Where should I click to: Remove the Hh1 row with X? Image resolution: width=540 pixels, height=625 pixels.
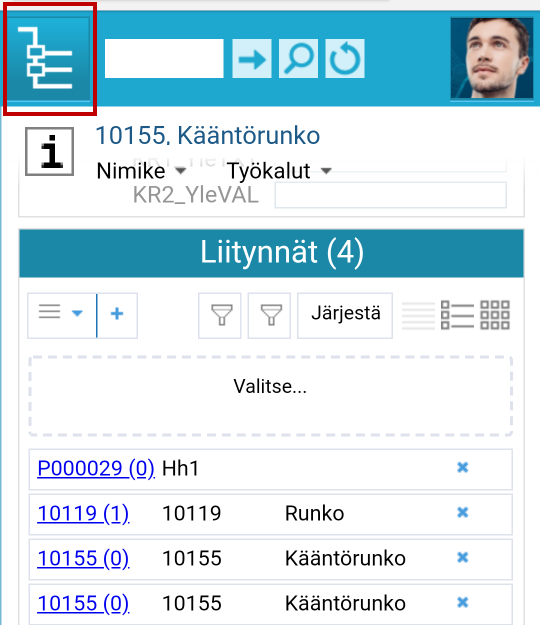coord(462,467)
